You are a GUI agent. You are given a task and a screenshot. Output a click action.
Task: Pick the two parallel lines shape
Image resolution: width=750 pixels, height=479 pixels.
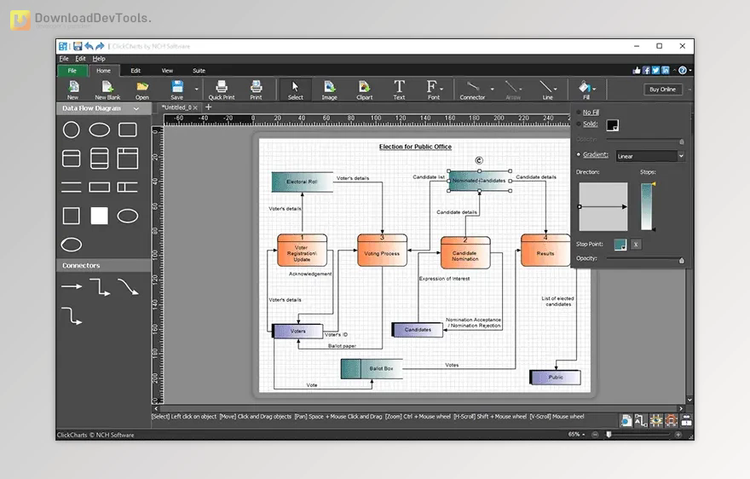(71, 187)
